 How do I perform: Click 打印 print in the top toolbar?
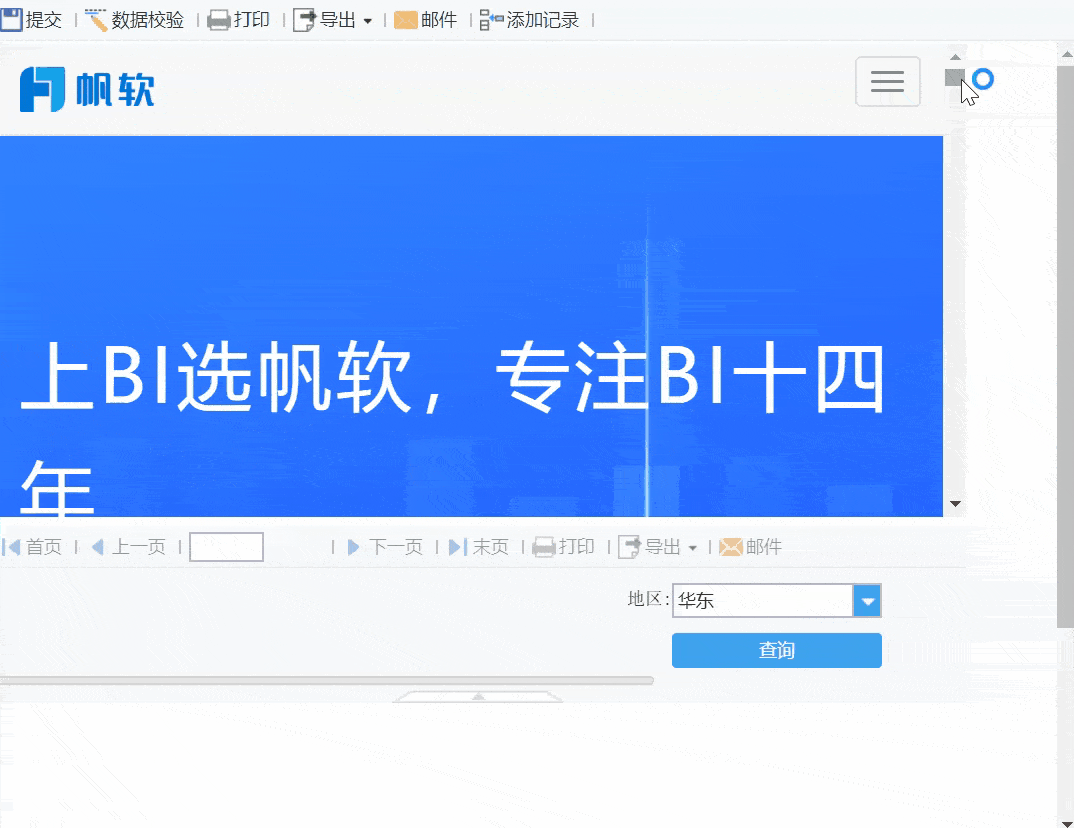238,20
